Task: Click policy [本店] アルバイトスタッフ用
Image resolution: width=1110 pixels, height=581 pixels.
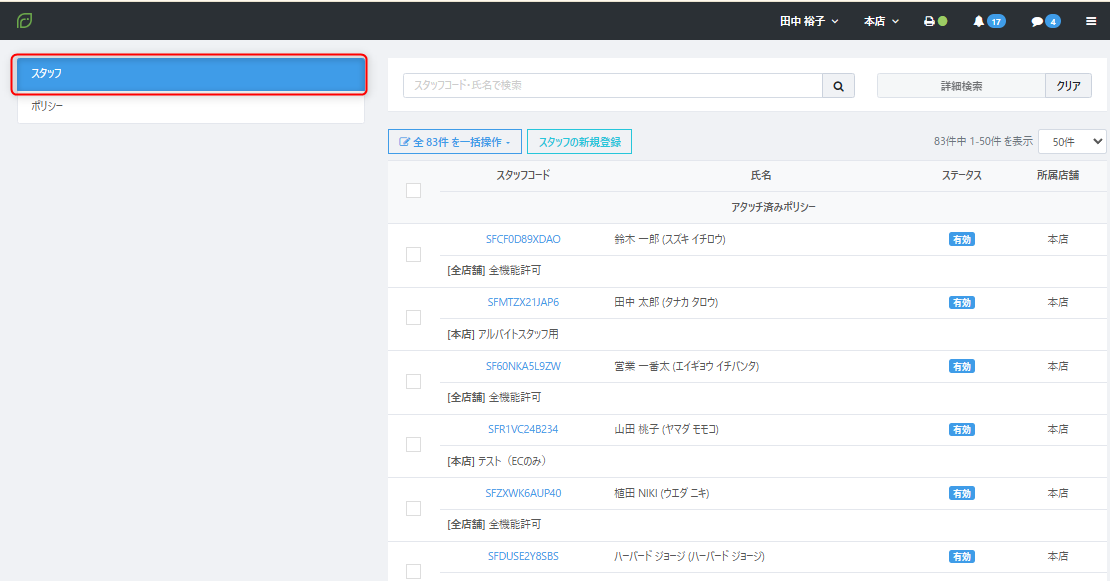Action: click(503, 334)
